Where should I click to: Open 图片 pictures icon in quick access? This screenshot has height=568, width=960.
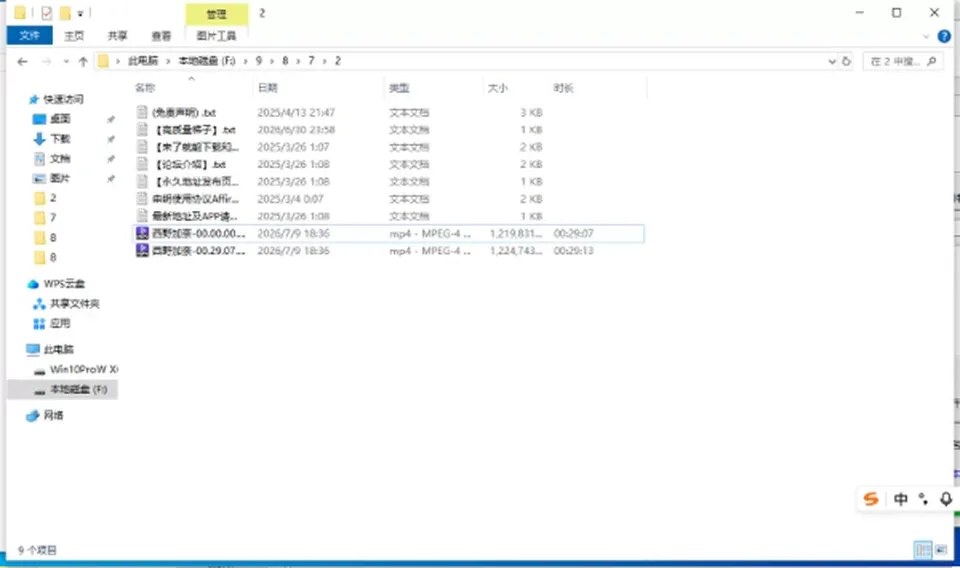coord(39,178)
